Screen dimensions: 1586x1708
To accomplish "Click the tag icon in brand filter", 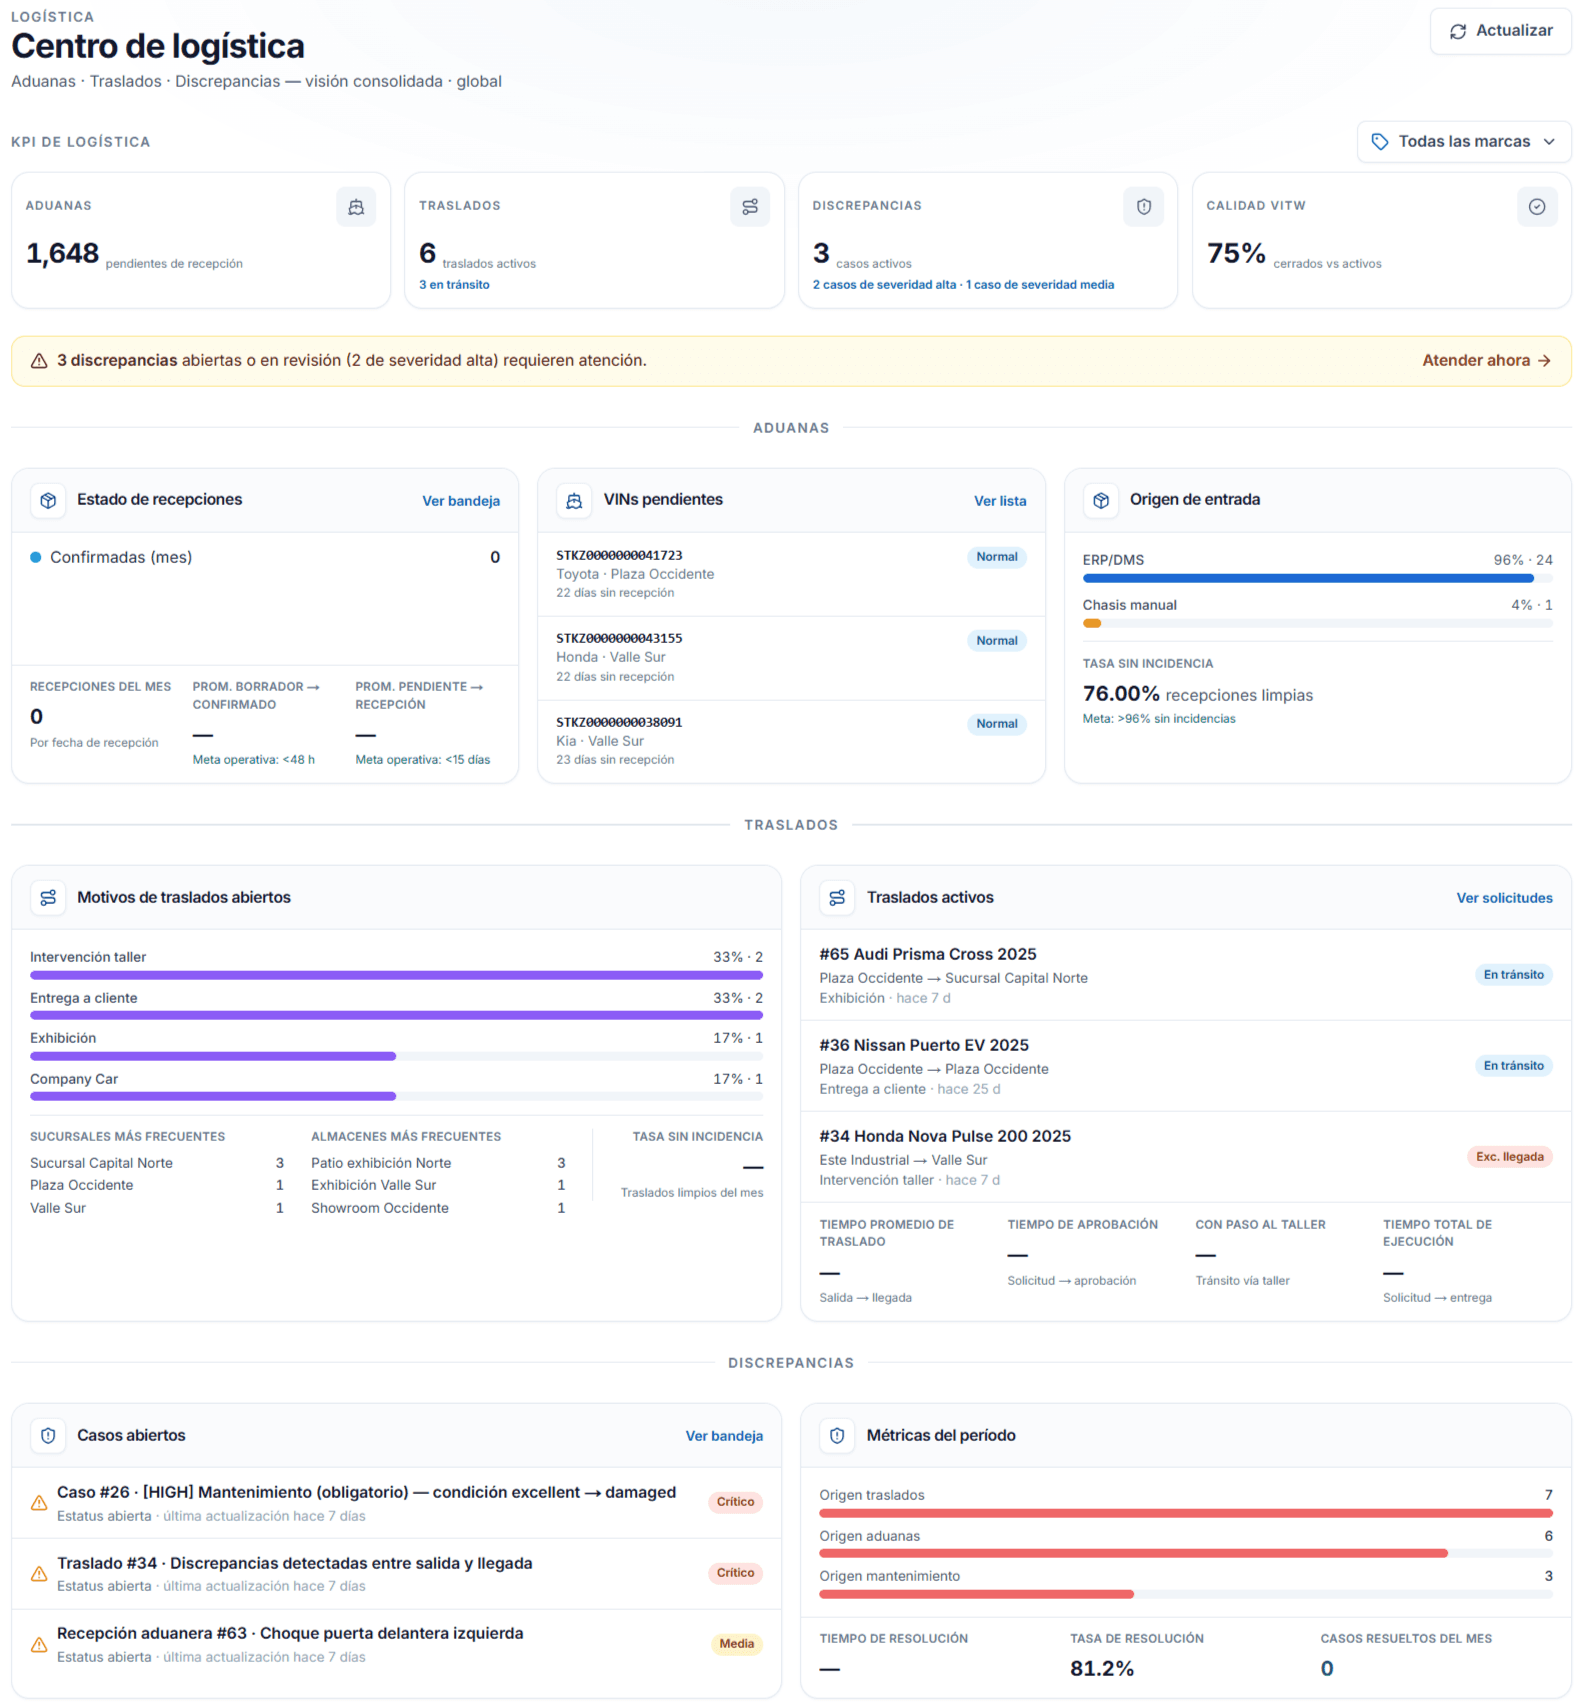I will point(1380,141).
